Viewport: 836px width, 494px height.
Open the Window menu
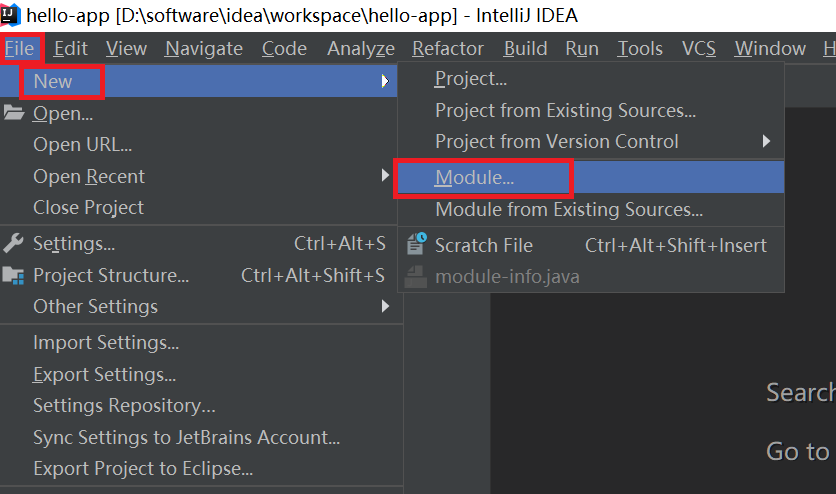click(x=770, y=48)
